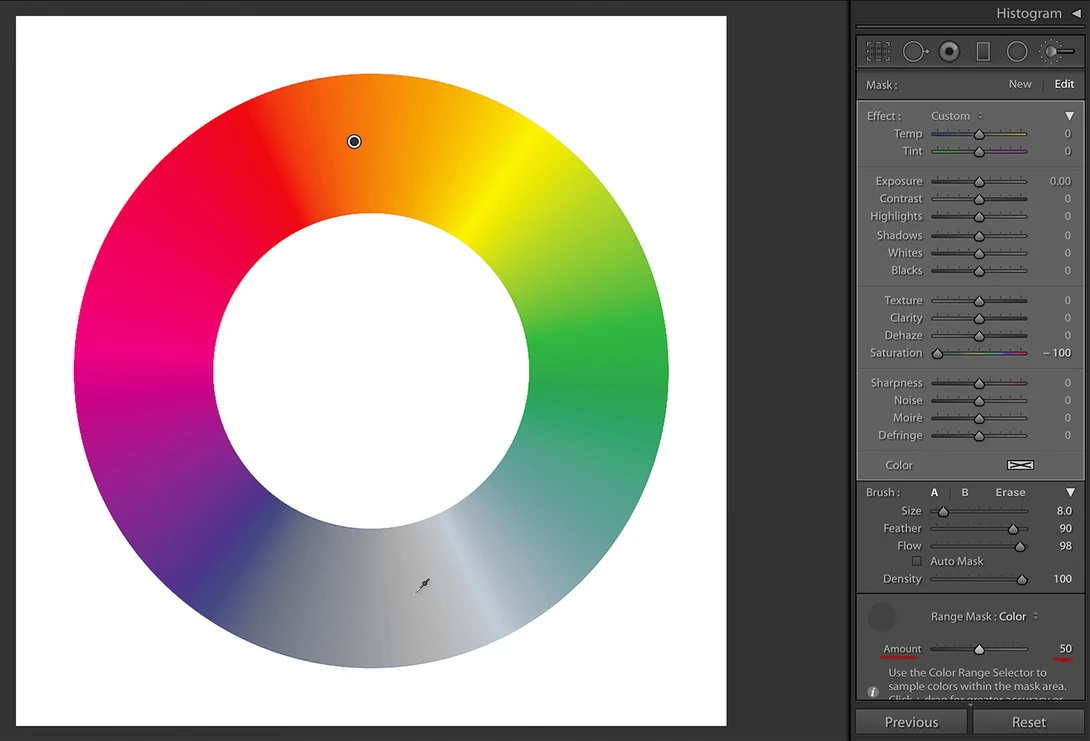Click the Texture slider handle
This screenshot has width=1090, height=741.
pyautogui.click(x=979, y=301)
